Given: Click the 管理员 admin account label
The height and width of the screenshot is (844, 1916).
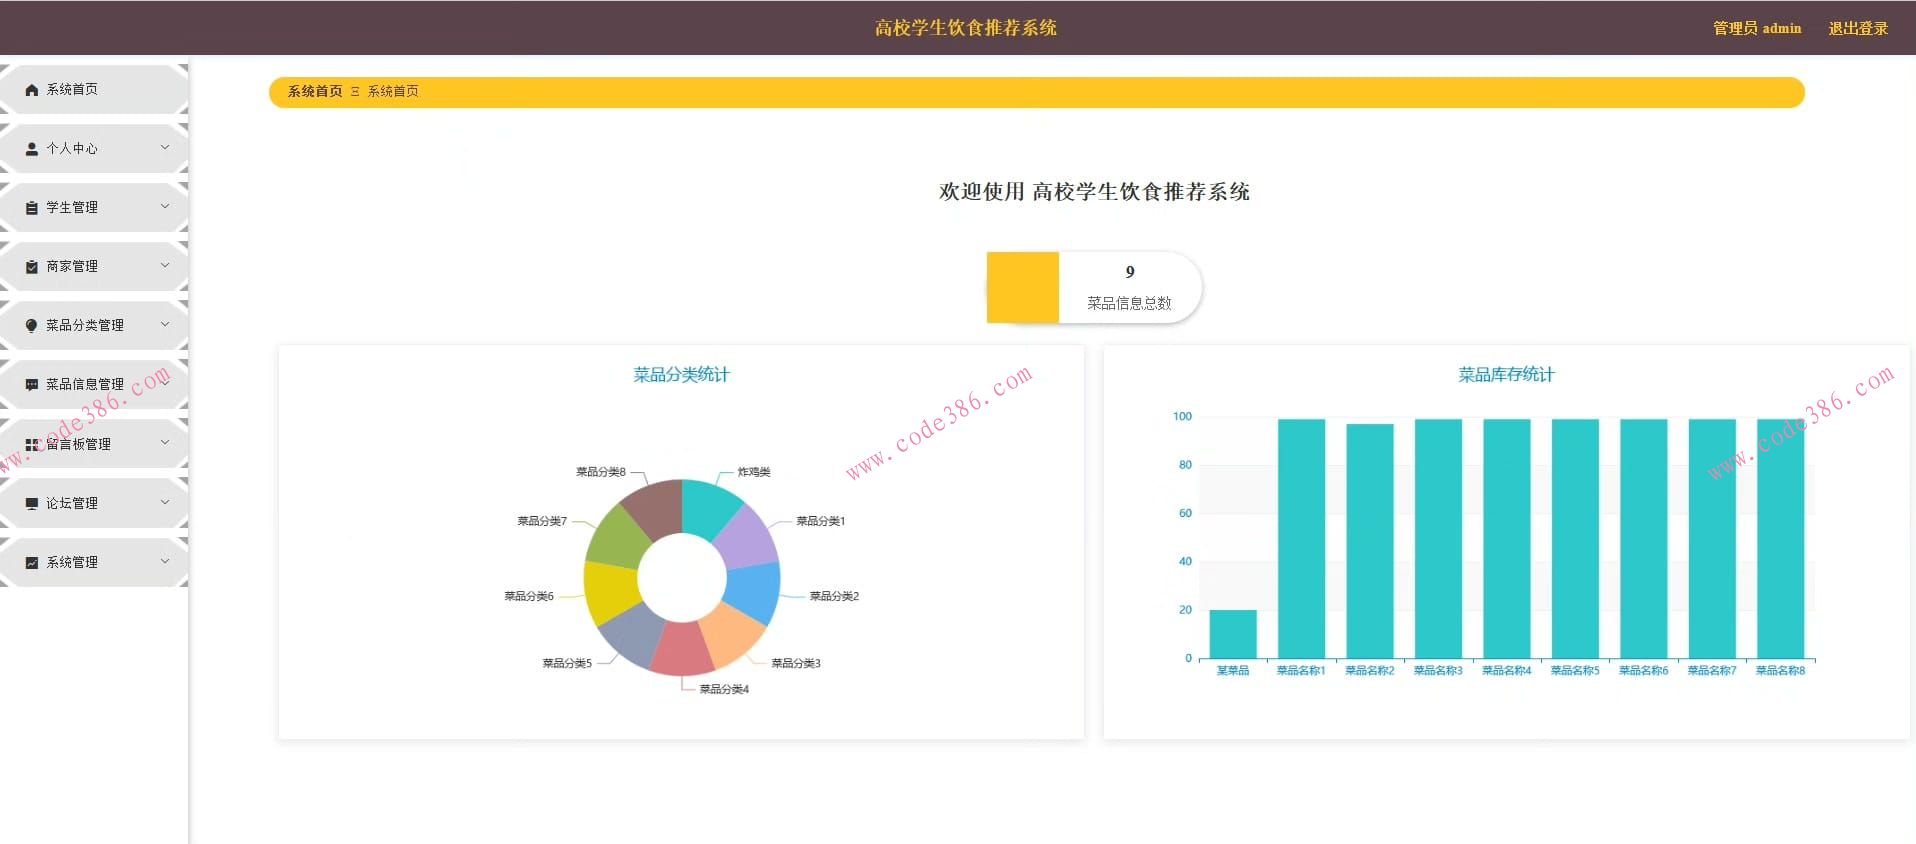Looking at the screenshot, I should [1757, 28].
